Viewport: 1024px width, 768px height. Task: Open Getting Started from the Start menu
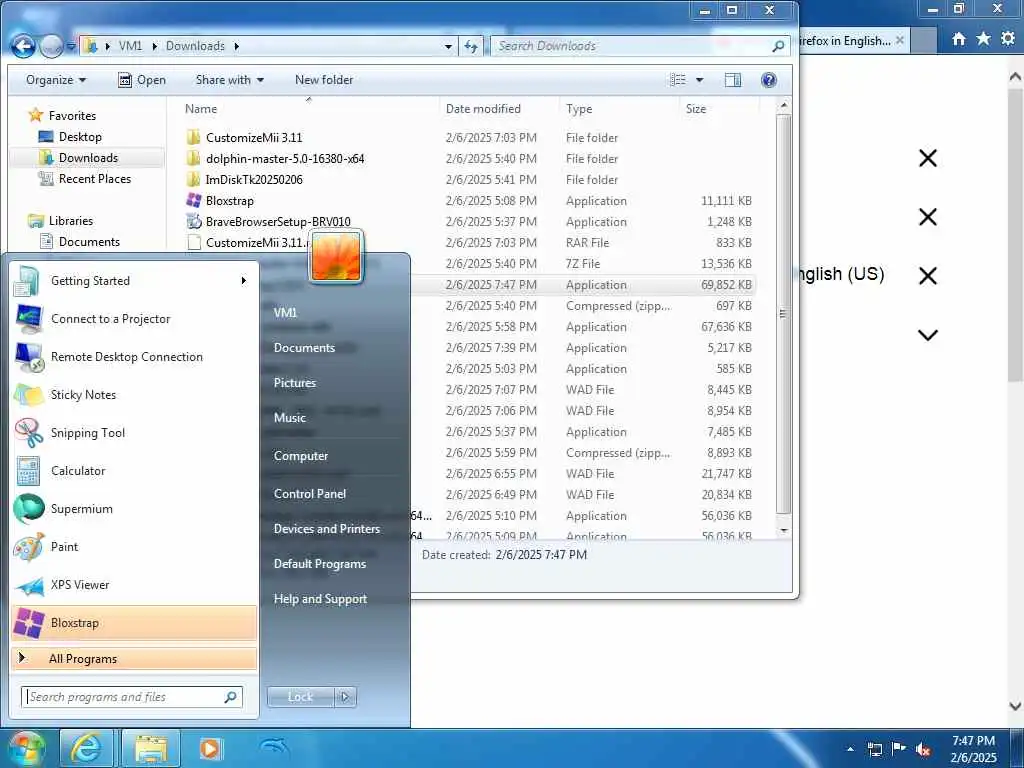(x=134, y=281)
